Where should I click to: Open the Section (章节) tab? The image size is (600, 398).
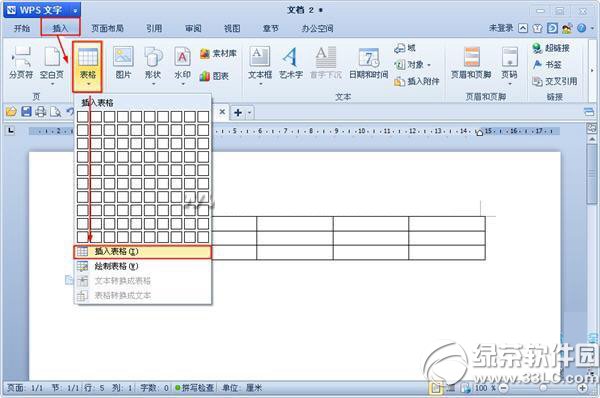click(271, 28)
